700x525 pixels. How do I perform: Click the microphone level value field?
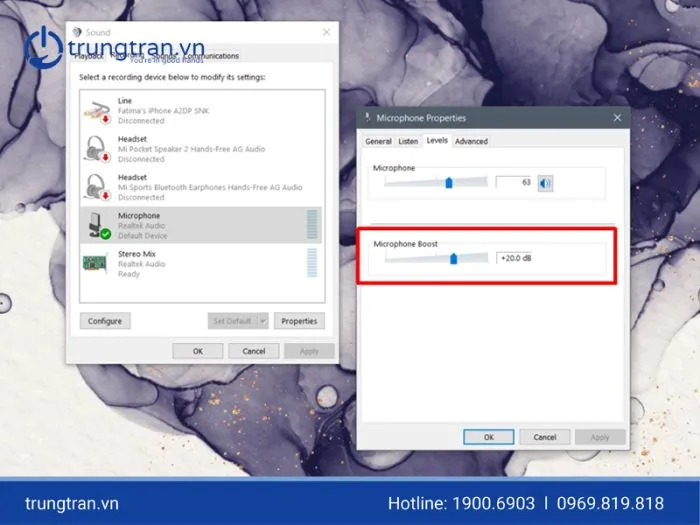coord(513,182)
